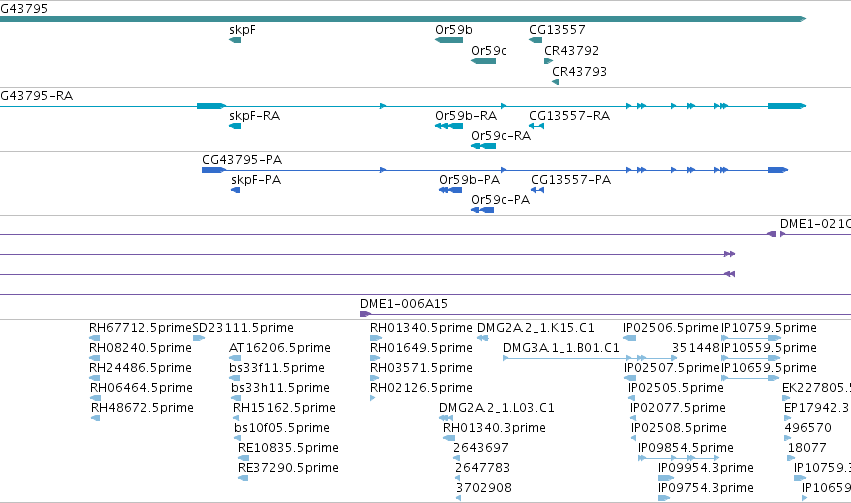This screenshot has height=503, width=851.
Task: Click the DMG2A.2_1.L03.C1 feature label
Action: pos(497,408)
